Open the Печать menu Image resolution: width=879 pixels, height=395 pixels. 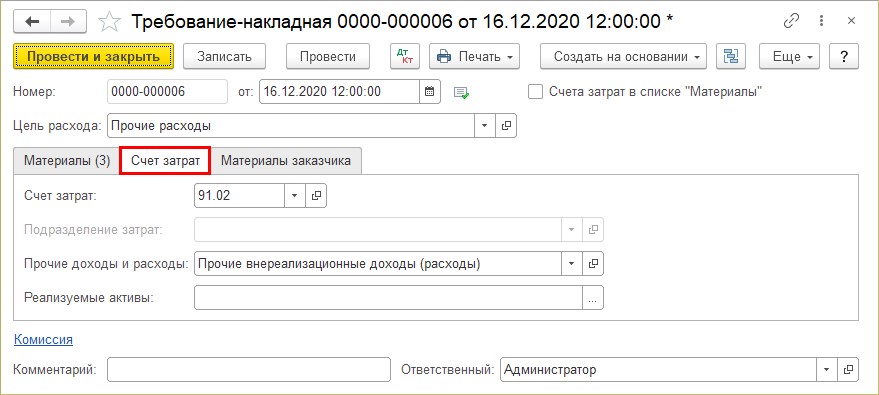(474, 57)
